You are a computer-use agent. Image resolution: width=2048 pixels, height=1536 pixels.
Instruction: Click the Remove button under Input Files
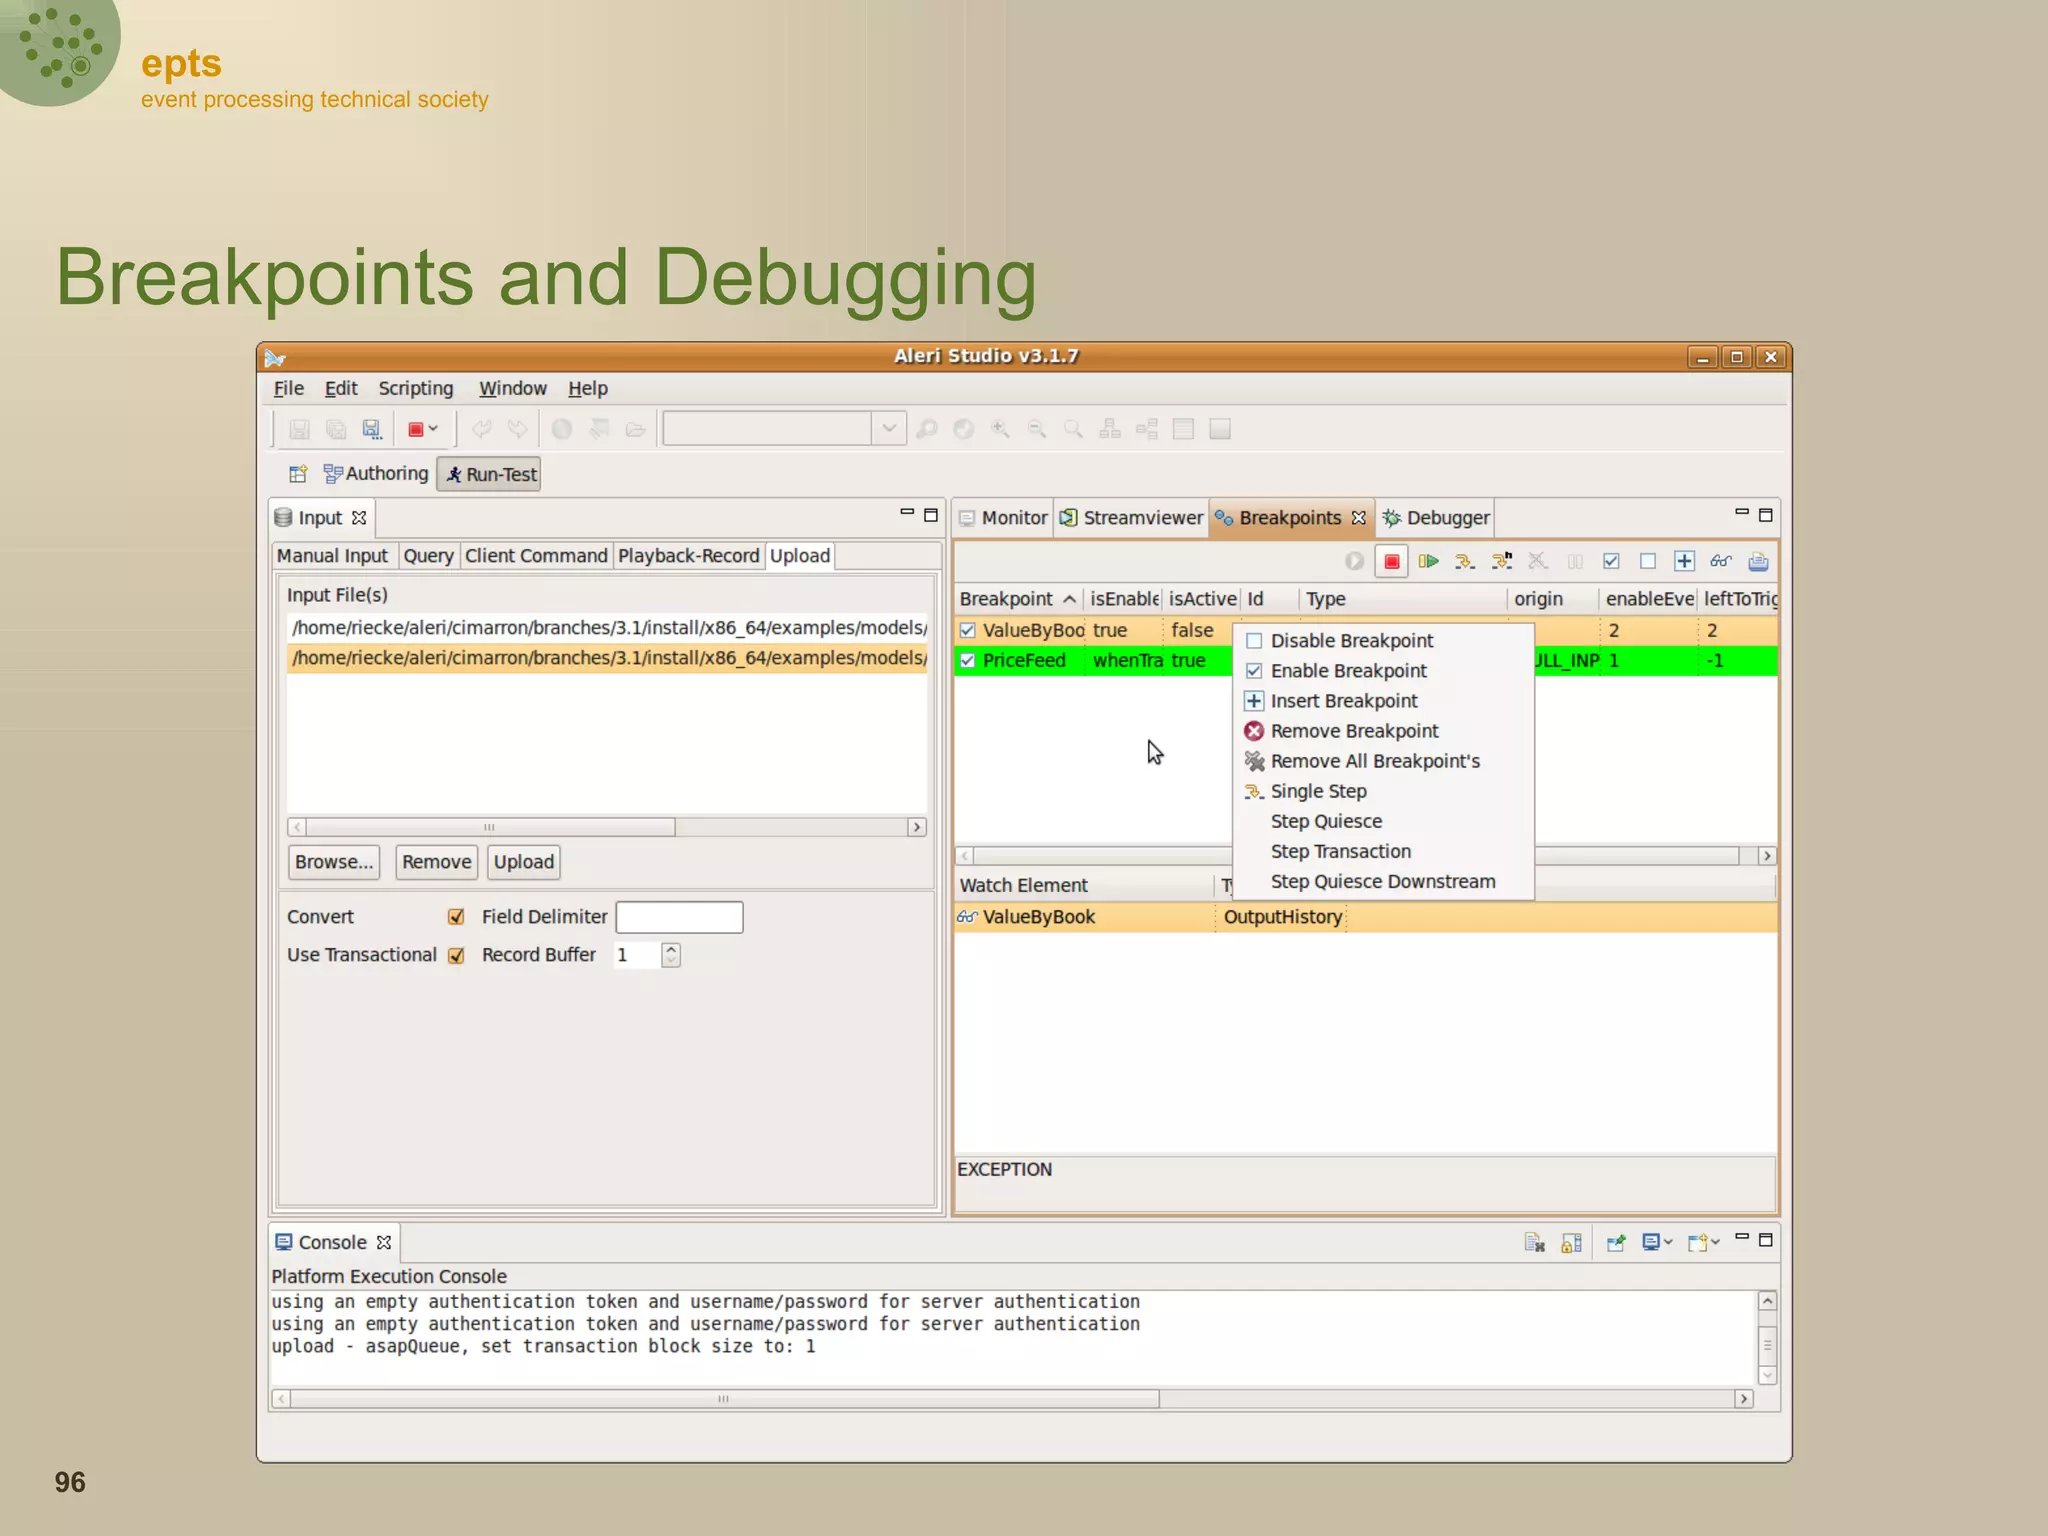click(437, 862)
